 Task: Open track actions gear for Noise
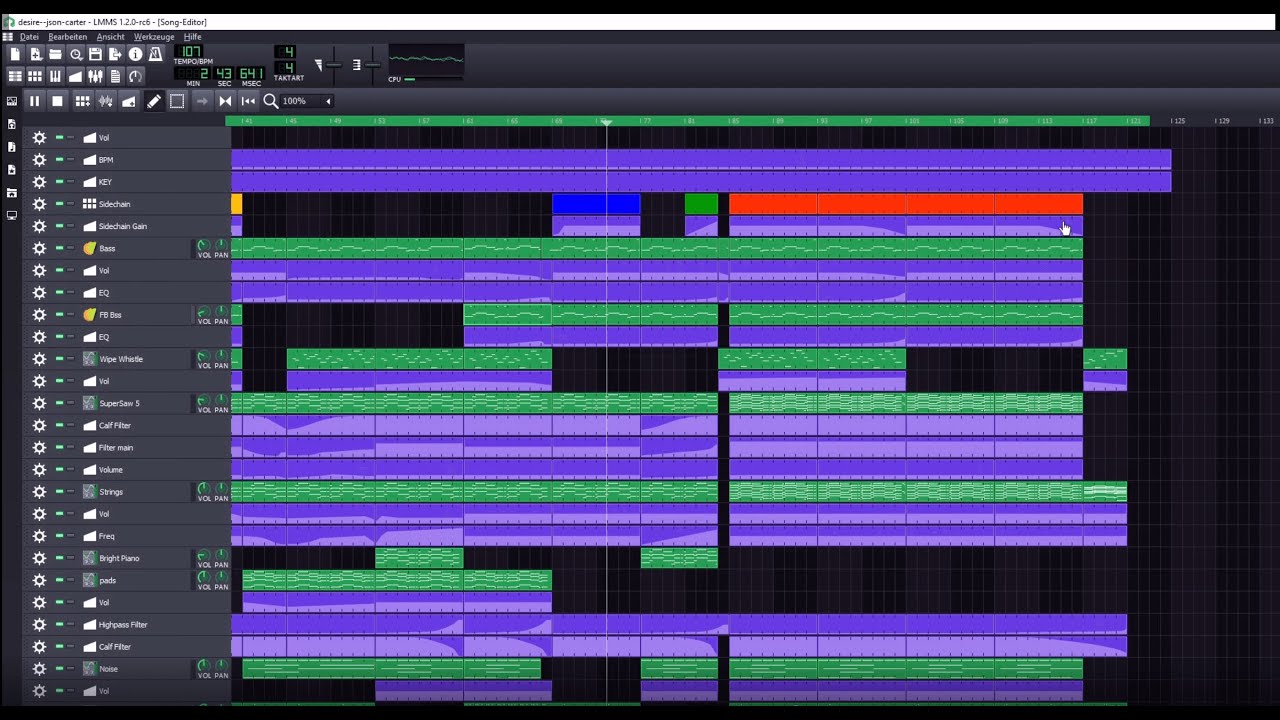(x=39, y=669)
